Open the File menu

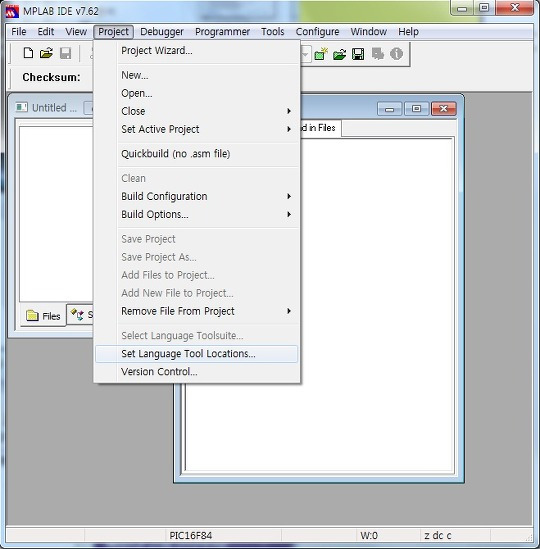[19, 32]
